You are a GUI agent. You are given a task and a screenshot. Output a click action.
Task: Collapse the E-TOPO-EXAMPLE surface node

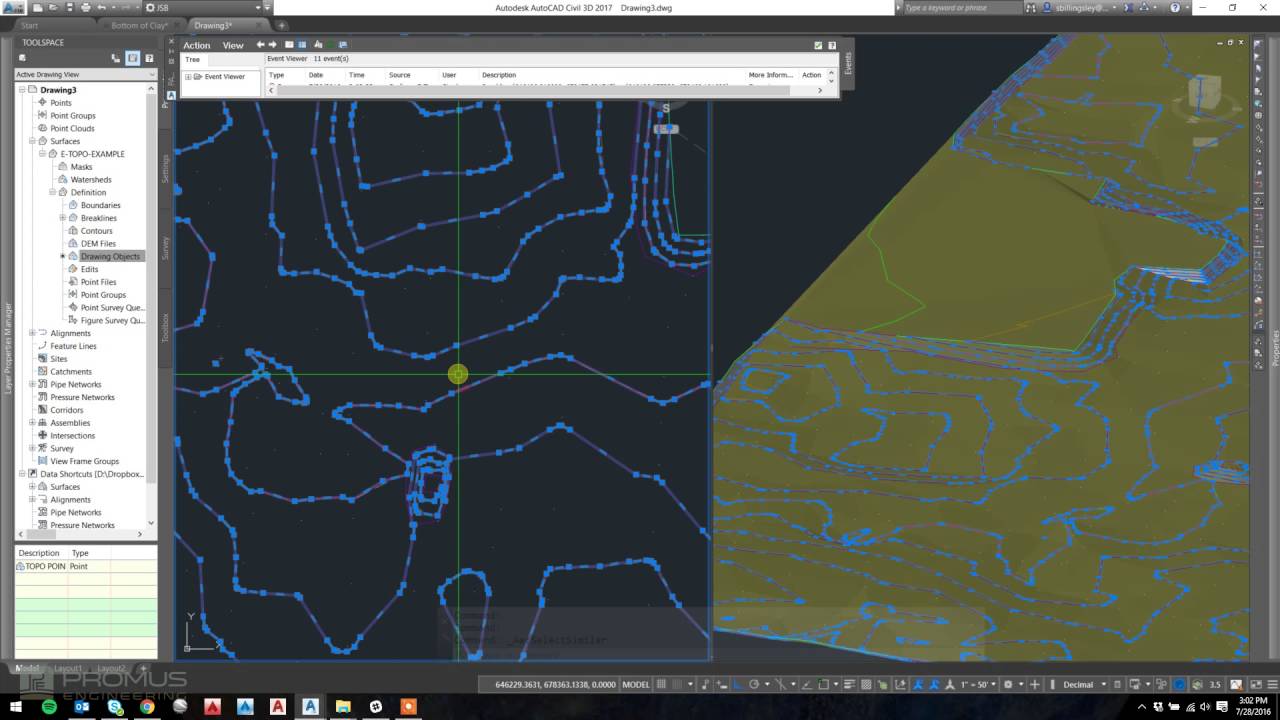click(42, 154)
